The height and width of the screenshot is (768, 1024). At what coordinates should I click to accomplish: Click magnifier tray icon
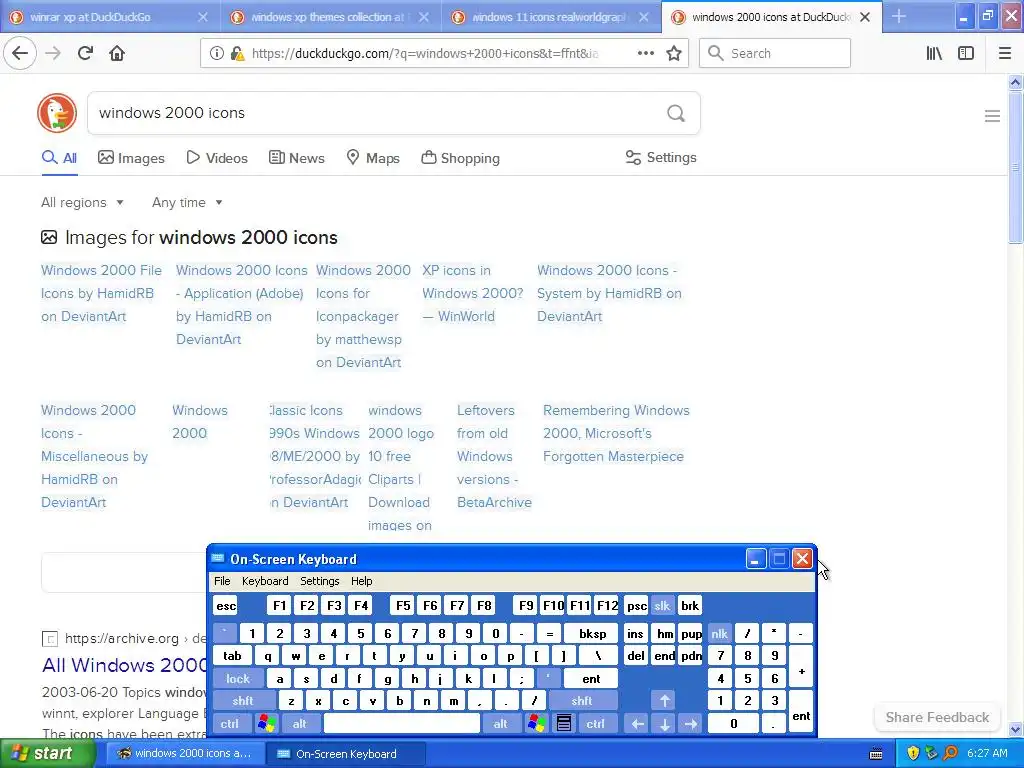950,754
